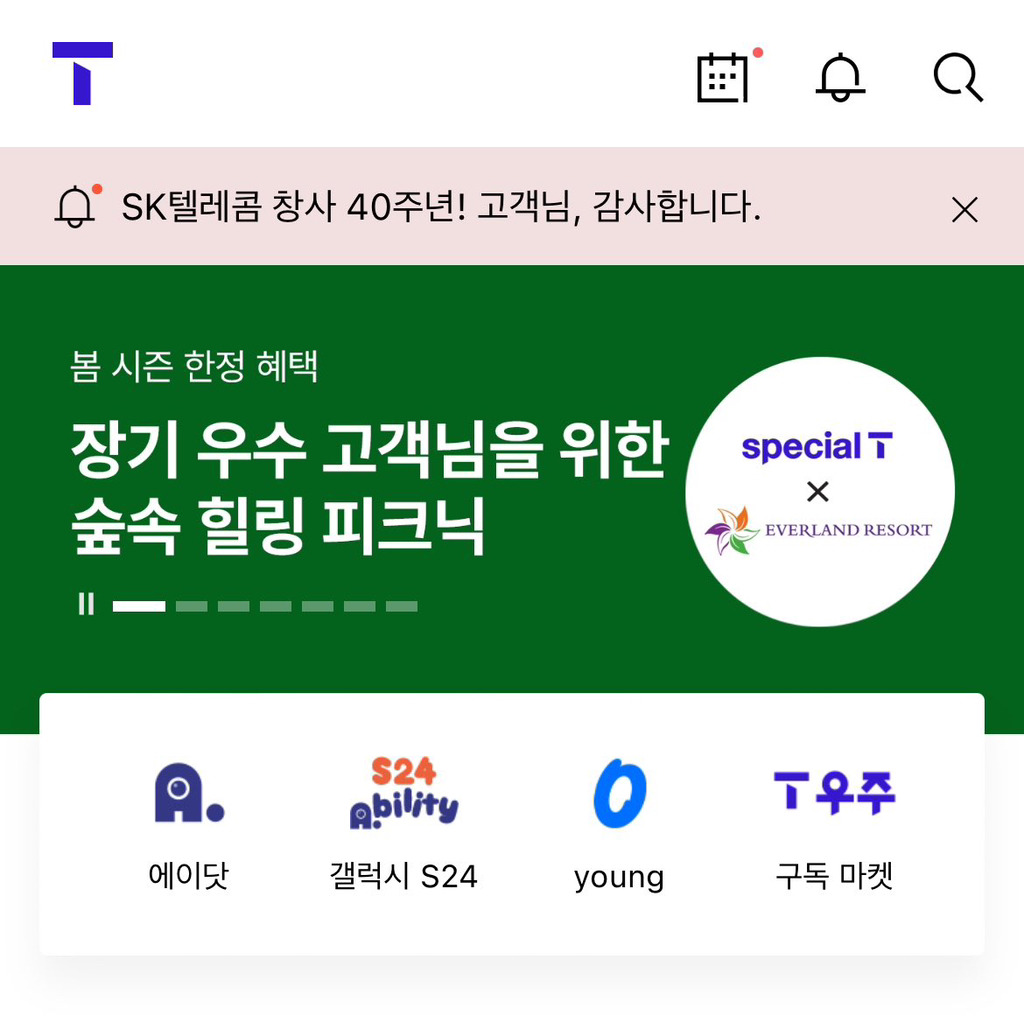Jump to the fourth carousel slide indicator
The image size is (1024, 1029).
[276, 606]
